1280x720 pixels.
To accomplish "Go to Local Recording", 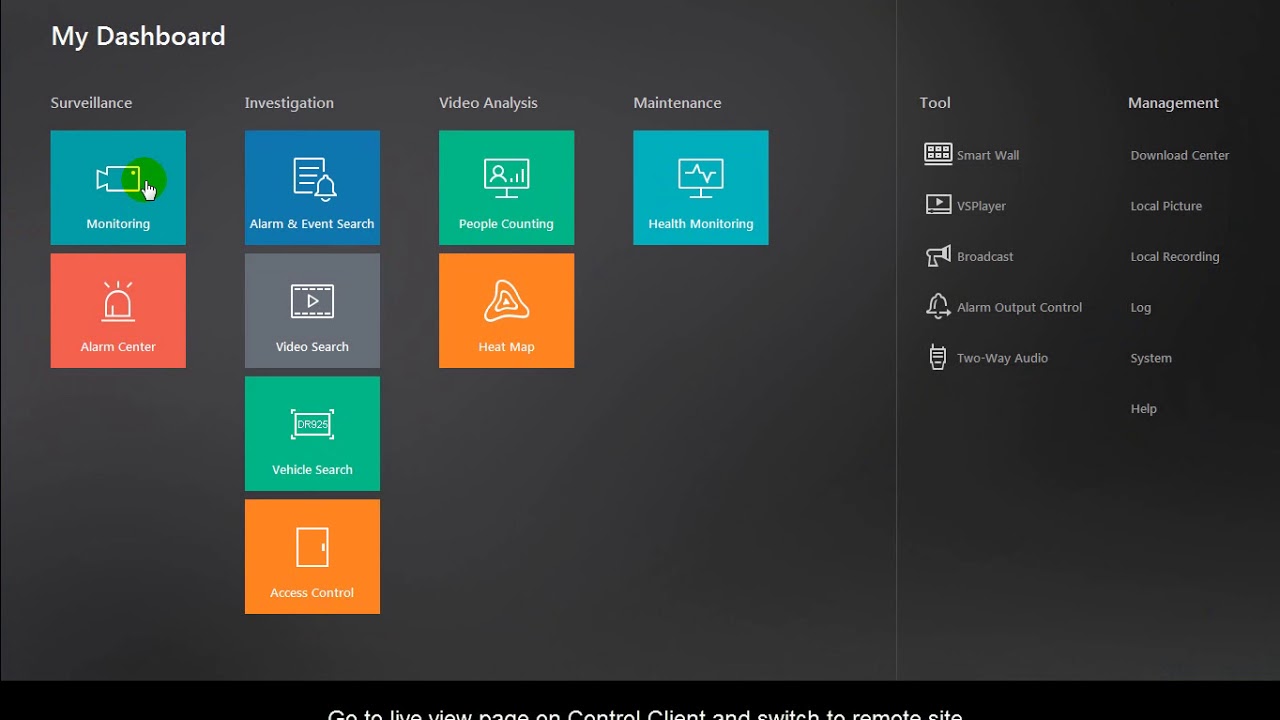I will coord(1174,257).
